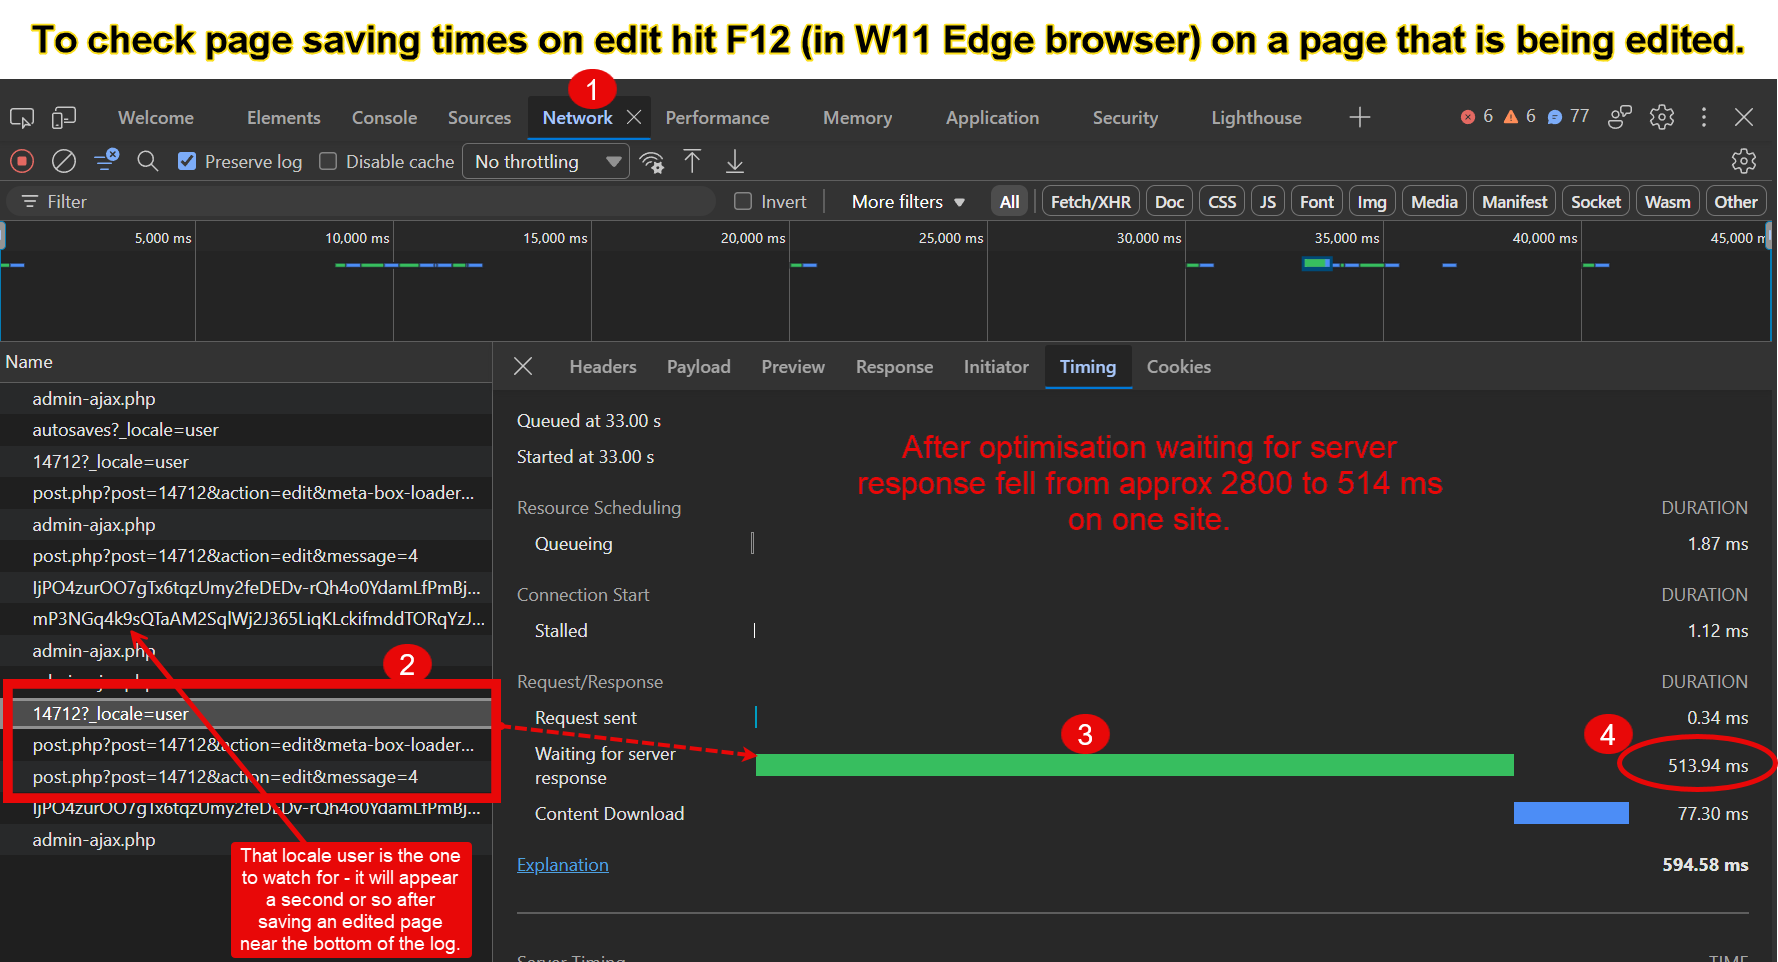Screen dimensions: 1778x962
Task: Open network conditions wifi icon
Action: coord(652,162)
